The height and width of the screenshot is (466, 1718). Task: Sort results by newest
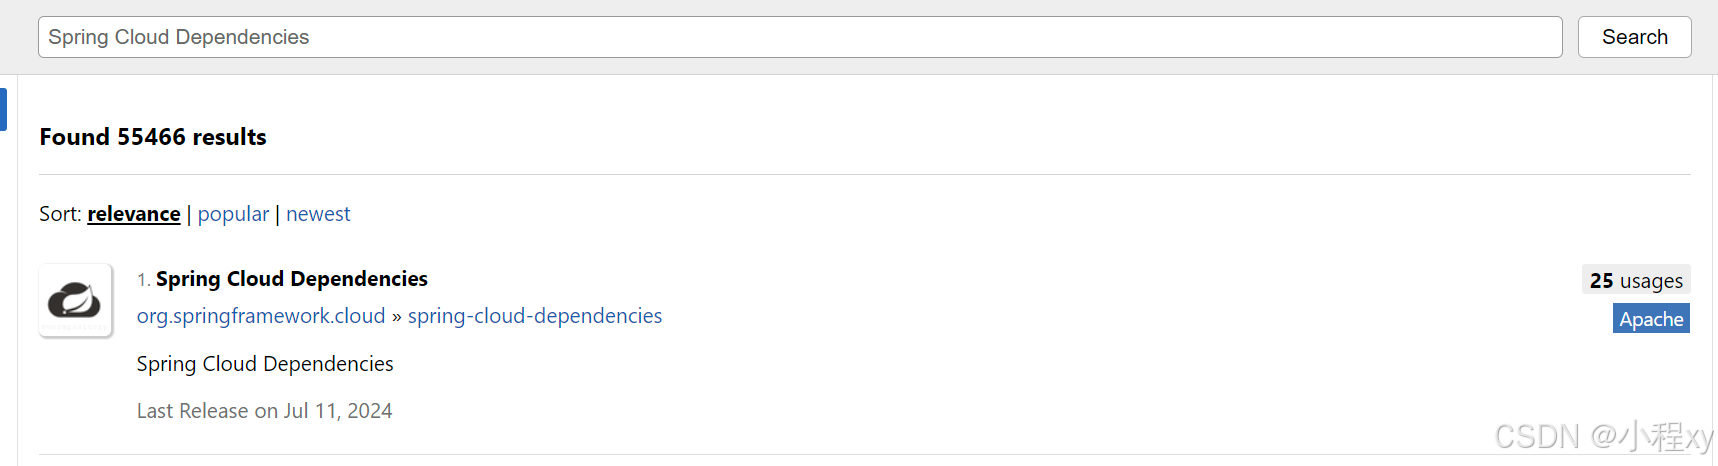click(318, 214)
